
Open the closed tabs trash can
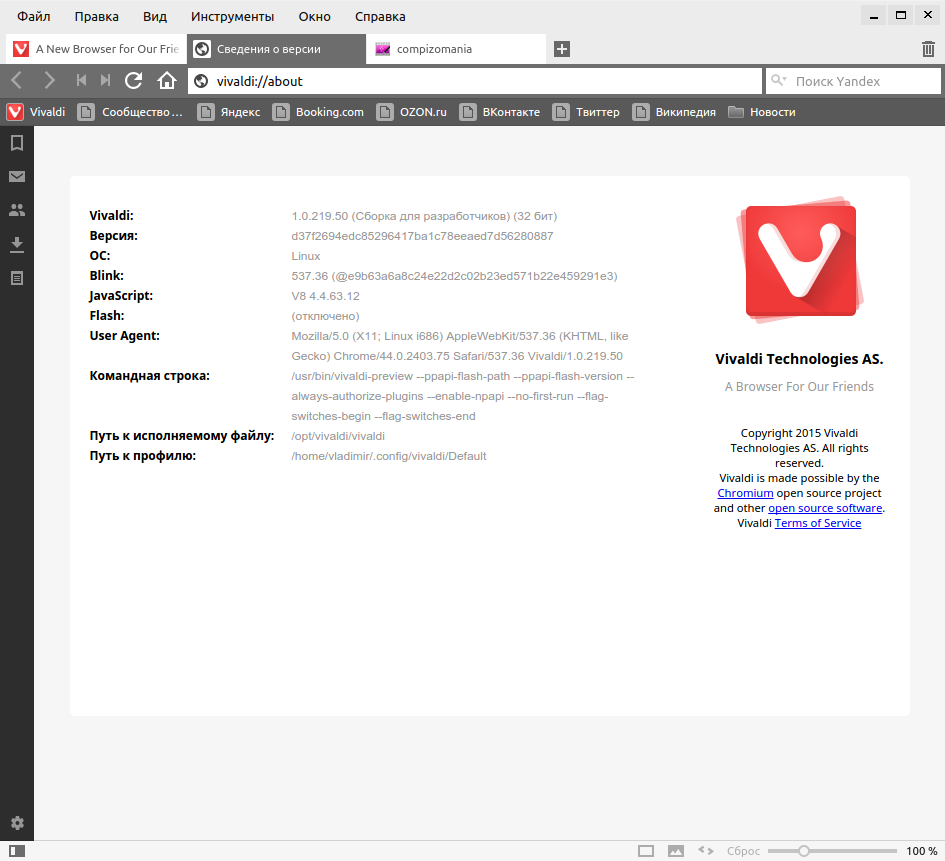(928, 49)
